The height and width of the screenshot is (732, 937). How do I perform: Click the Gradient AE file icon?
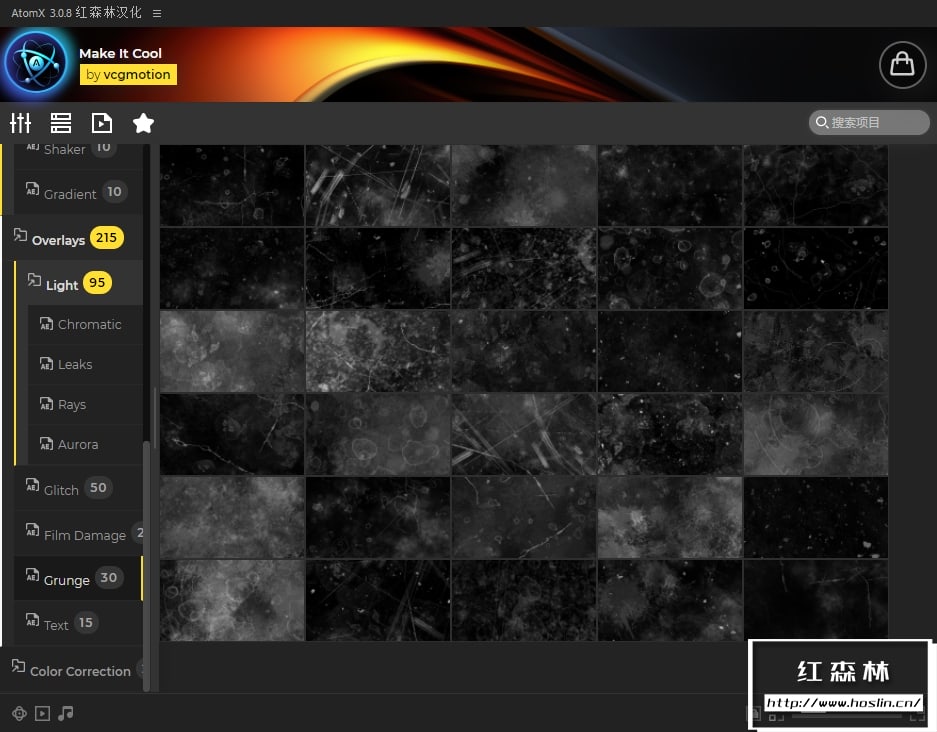click(32, 189)
